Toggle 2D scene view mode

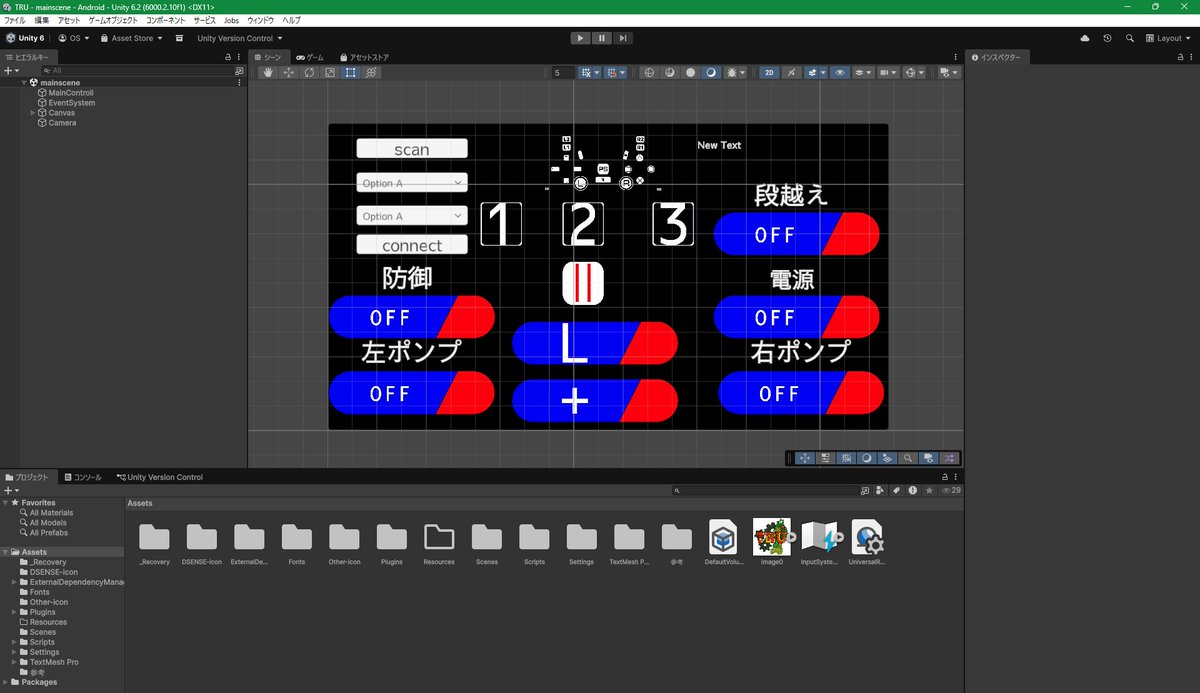point(769,72)
